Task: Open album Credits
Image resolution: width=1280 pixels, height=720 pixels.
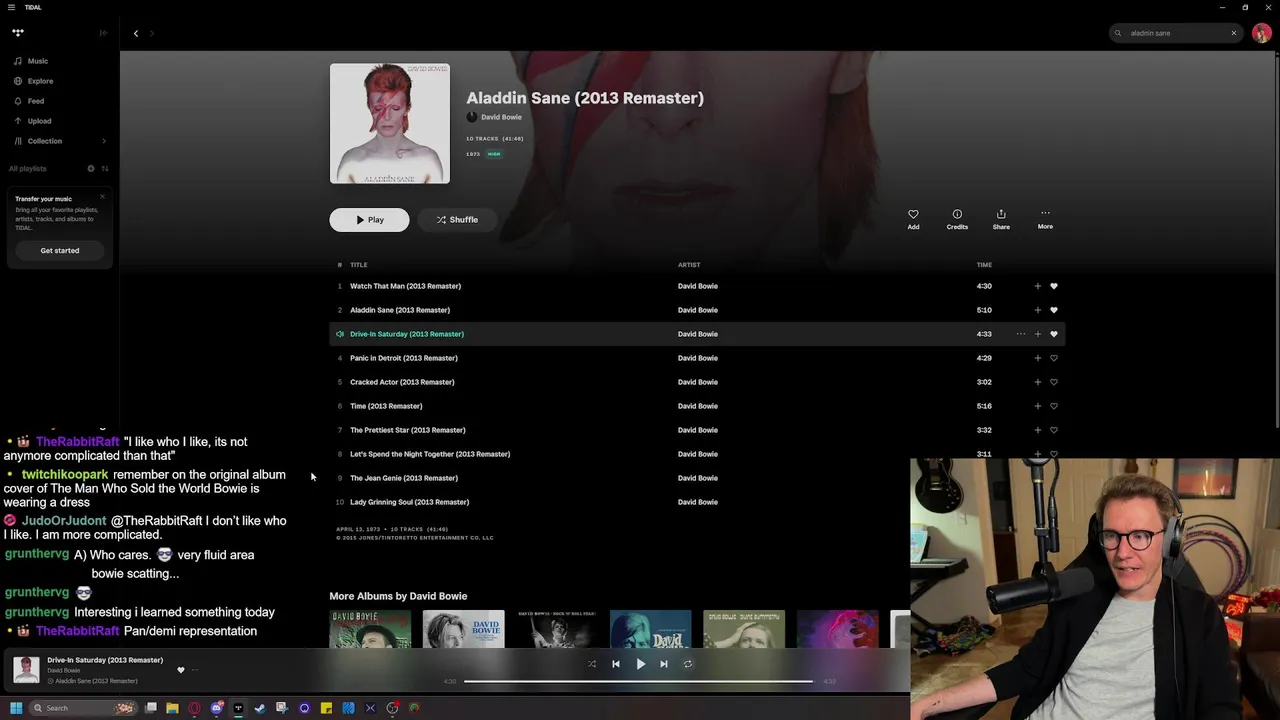Action: pyautogui.click(x=957, y=219)
